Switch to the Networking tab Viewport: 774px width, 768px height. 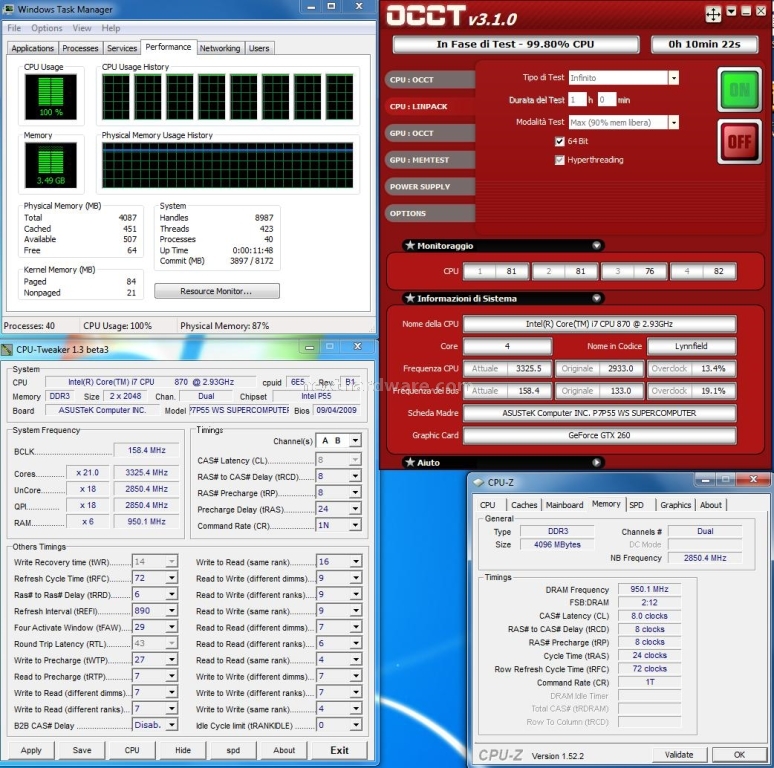pyautogui.click(x=220, y=48)
